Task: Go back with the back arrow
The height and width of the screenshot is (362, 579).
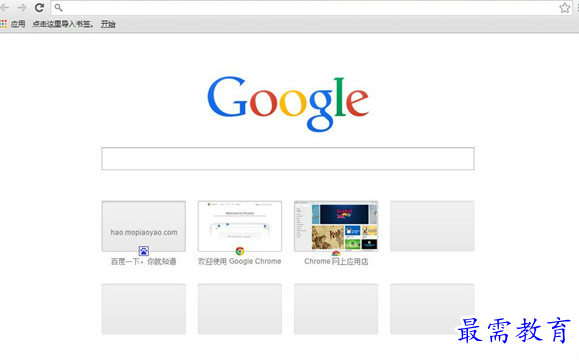Action: [4, 7]
